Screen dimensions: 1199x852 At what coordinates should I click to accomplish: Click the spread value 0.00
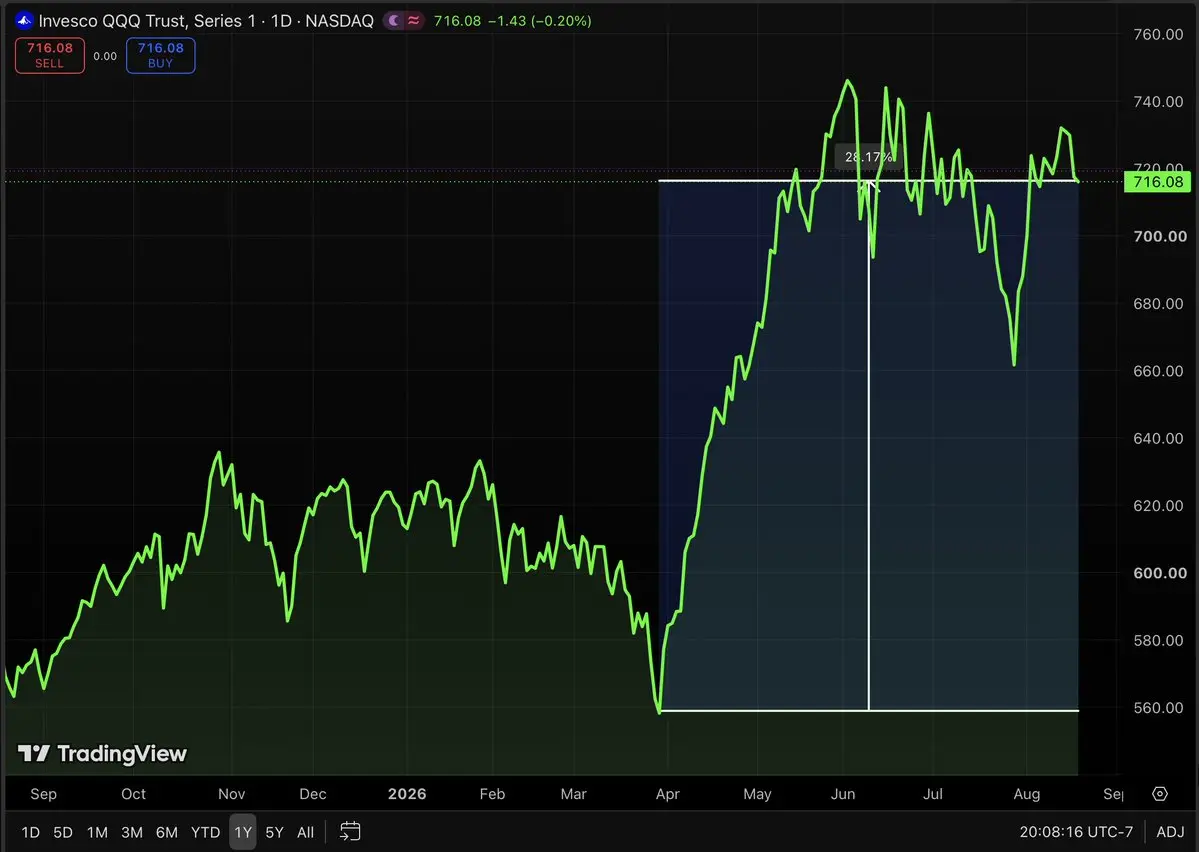pos(106,56)
